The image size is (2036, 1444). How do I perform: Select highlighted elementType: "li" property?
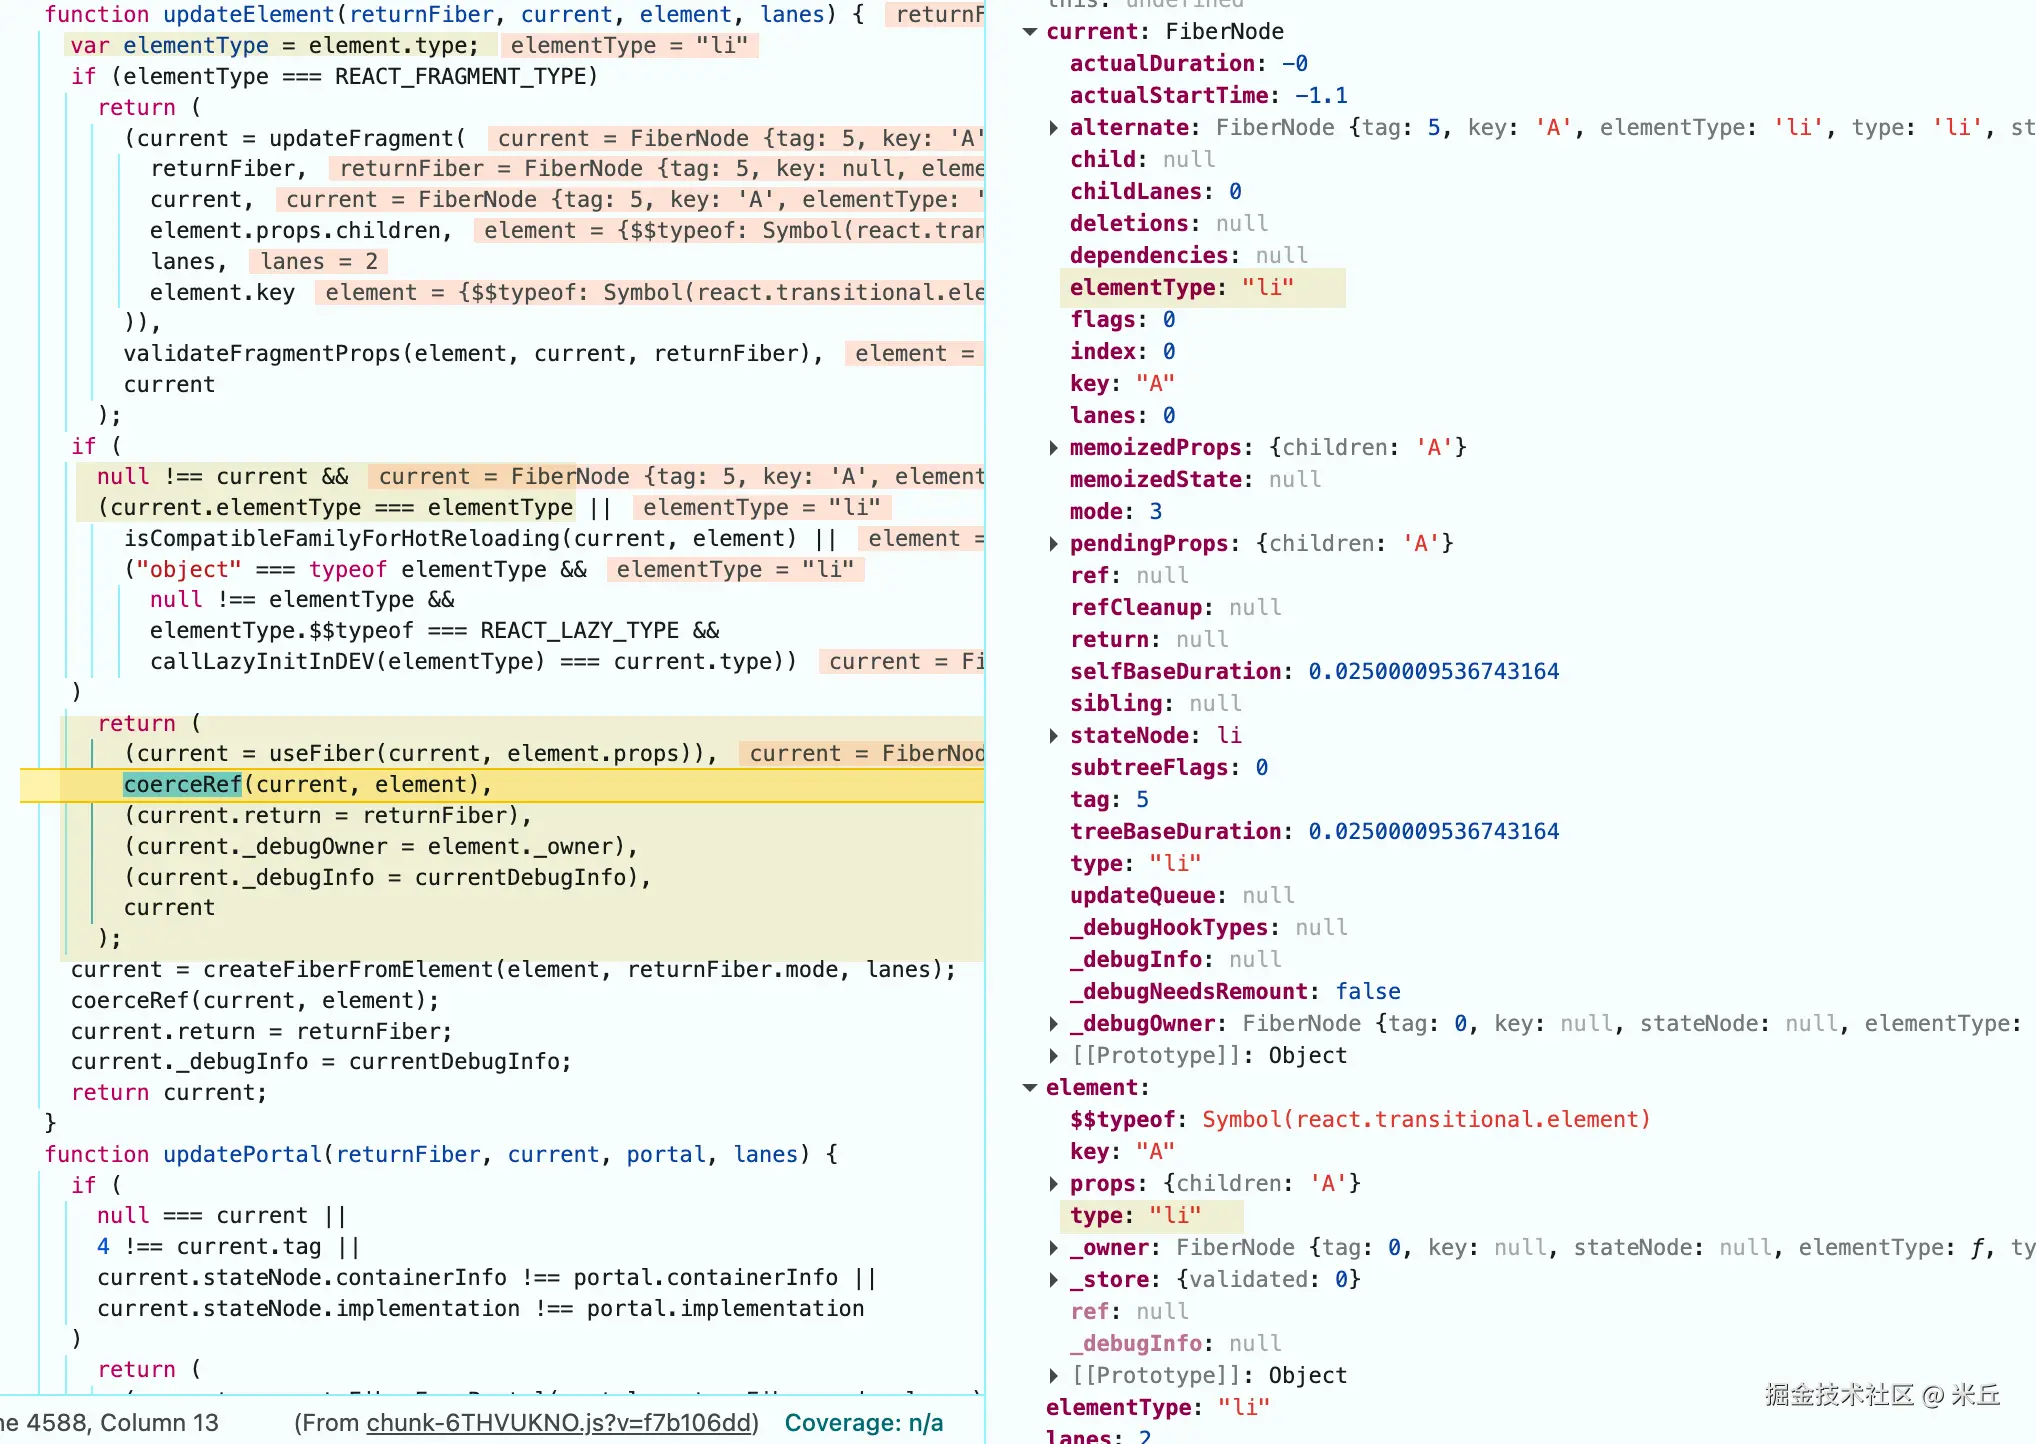[1182, 288]
